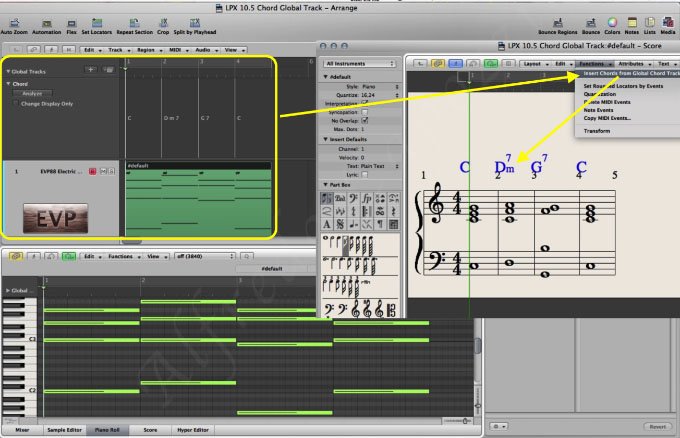Toggle the Syncopation checkbox
Screen dimensions: 680x438
tap(364, 110)
